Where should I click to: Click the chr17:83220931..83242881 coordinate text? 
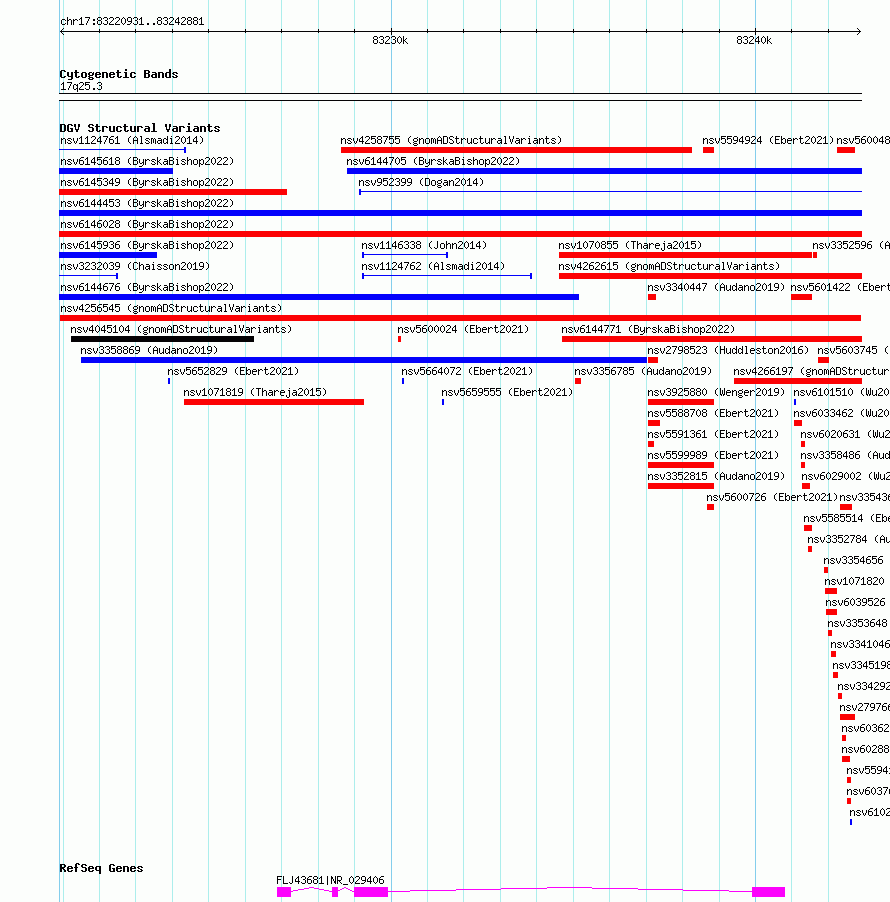coord(132,21)
